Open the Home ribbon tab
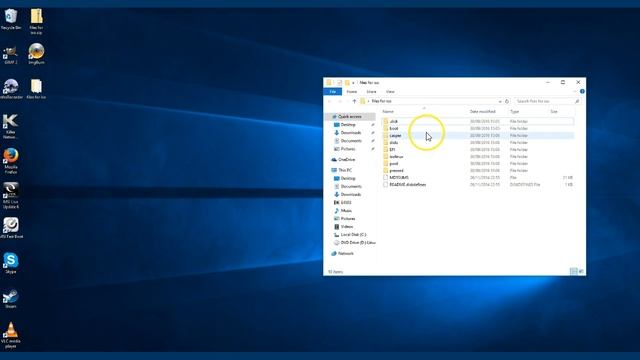 point(351,92)
